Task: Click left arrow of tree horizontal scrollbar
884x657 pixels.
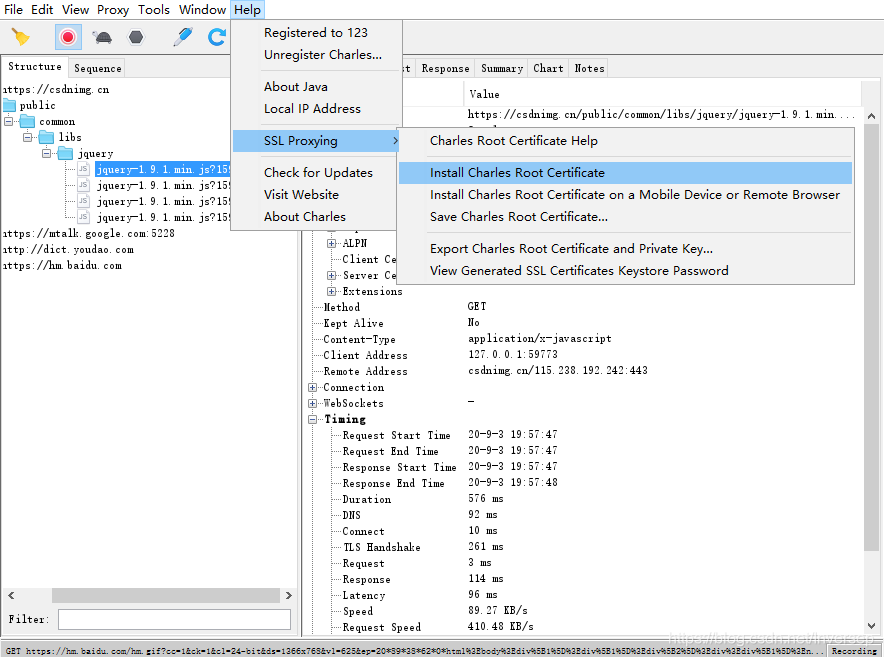Action: tap(11, 596)
